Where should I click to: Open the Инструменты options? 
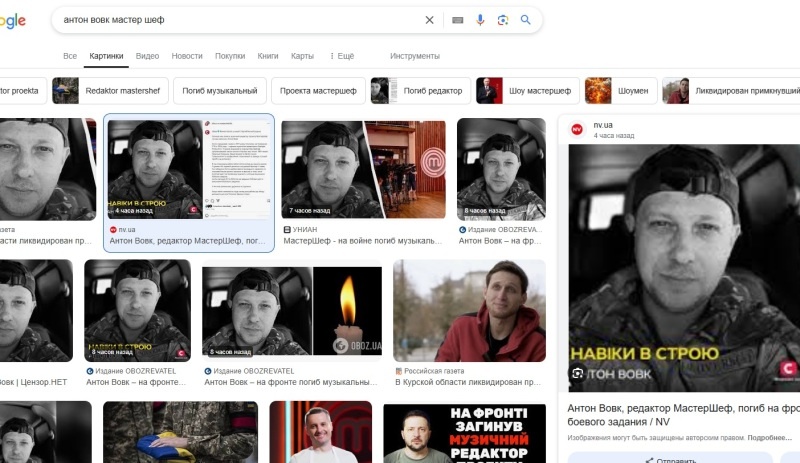415,56
